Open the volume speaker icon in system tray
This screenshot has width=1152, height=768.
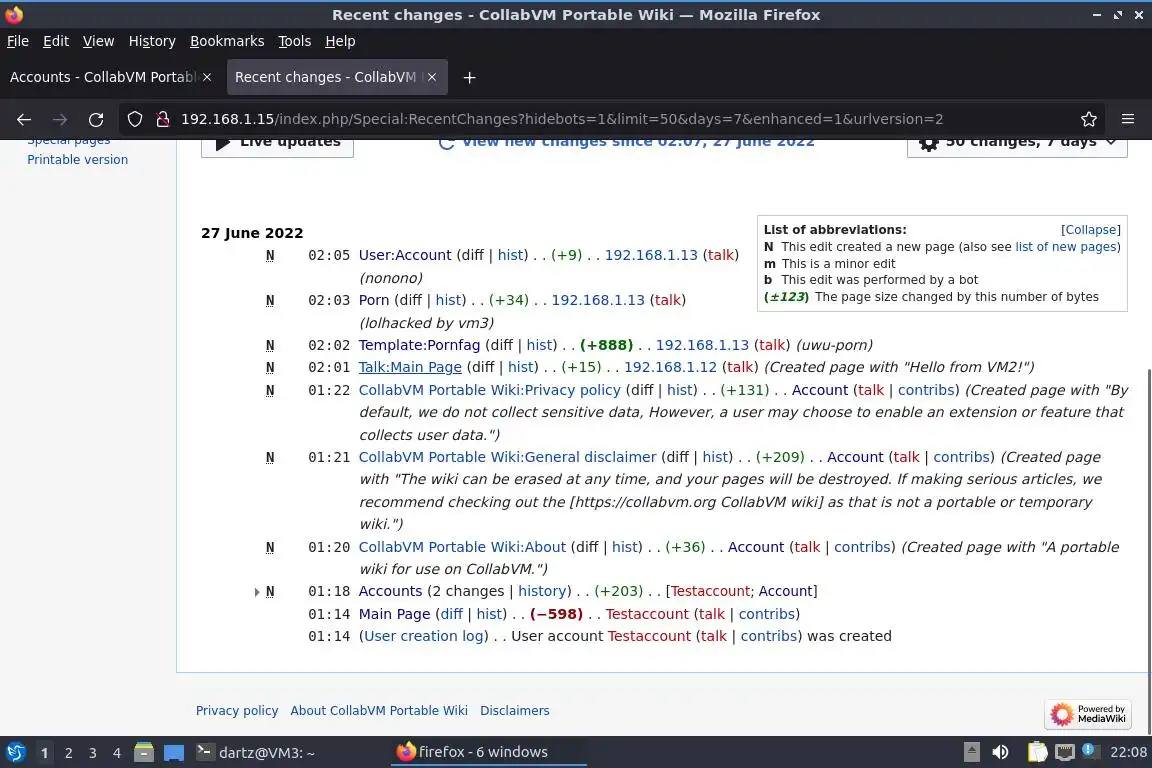(1000, 753)
